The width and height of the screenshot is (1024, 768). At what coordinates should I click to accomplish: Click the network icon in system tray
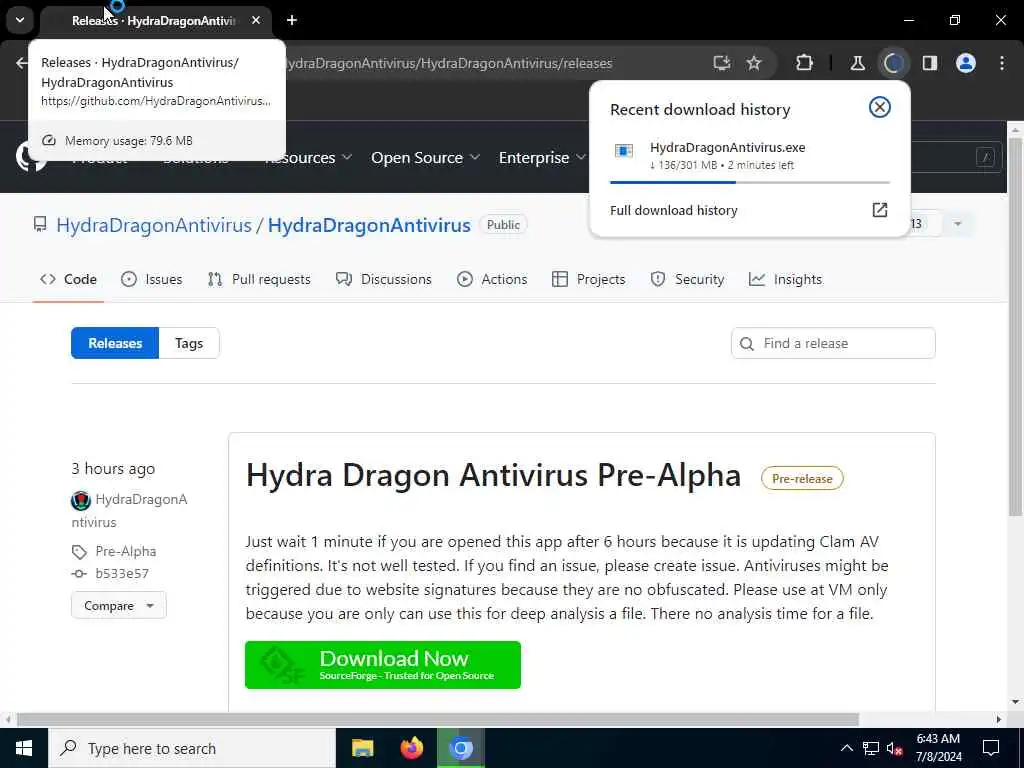click(871, 748)
